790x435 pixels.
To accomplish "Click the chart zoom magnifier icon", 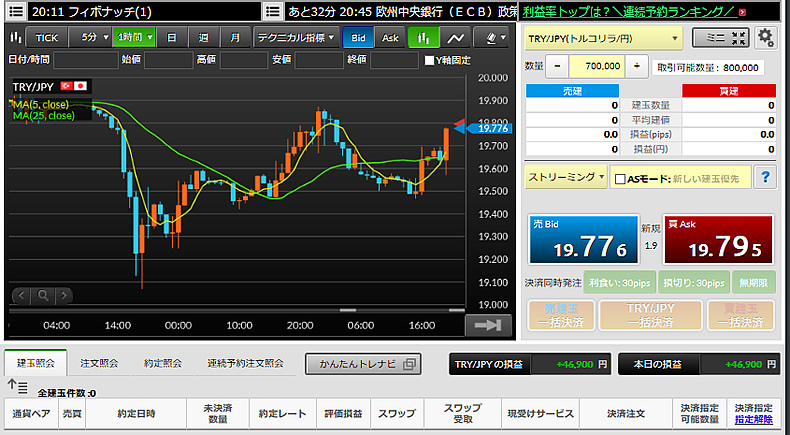I will coord(43,295).
